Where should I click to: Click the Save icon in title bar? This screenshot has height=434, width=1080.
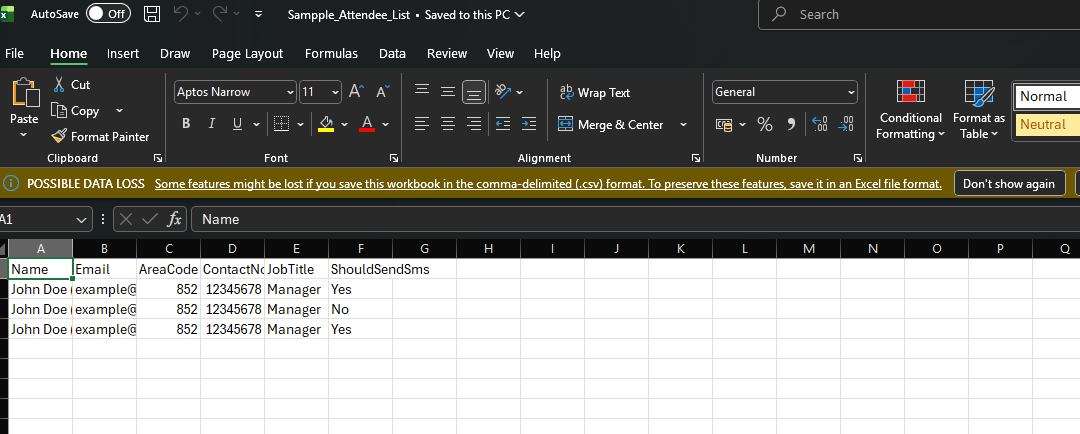[152, 14]
